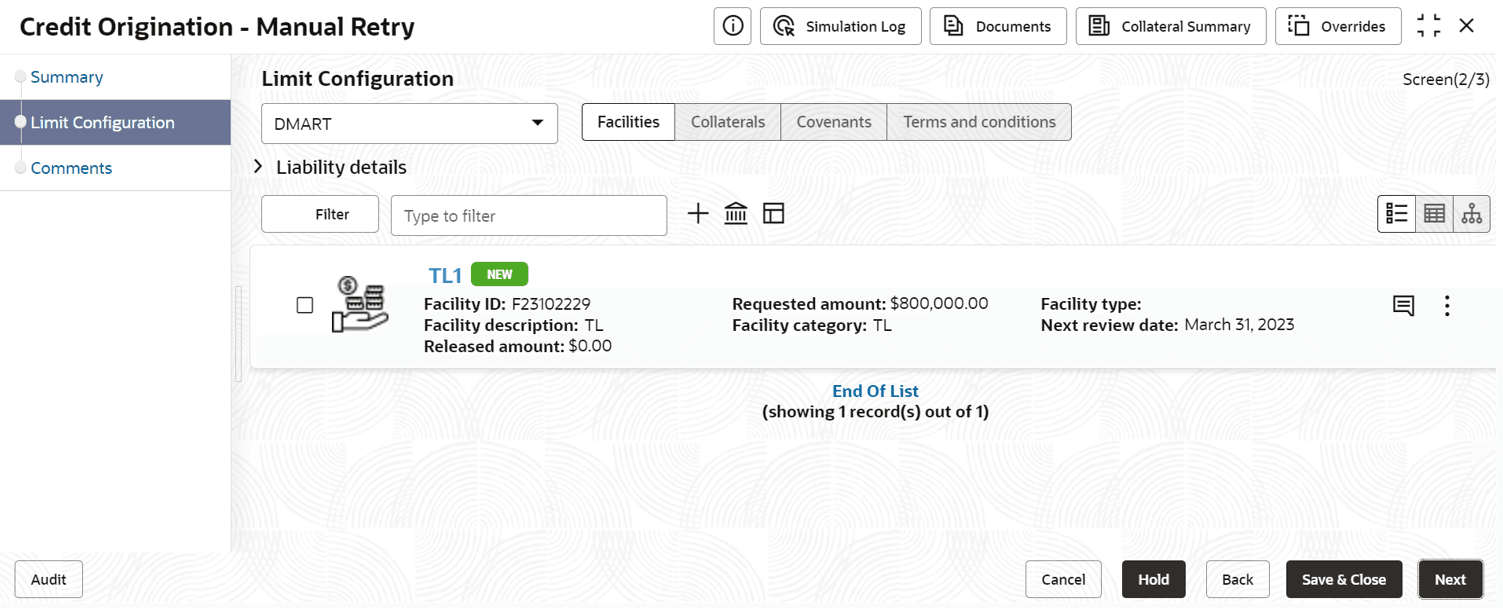Click the TL1 facility money icon
1503x608 pixels.
coord(360,304)
